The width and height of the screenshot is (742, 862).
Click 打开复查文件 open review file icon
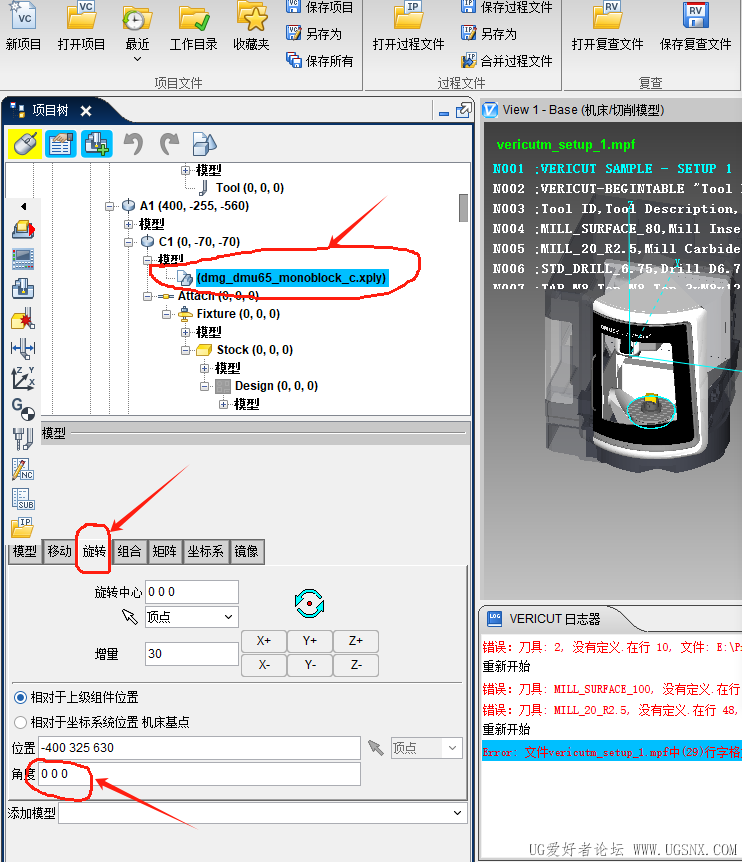click(607, 15)
